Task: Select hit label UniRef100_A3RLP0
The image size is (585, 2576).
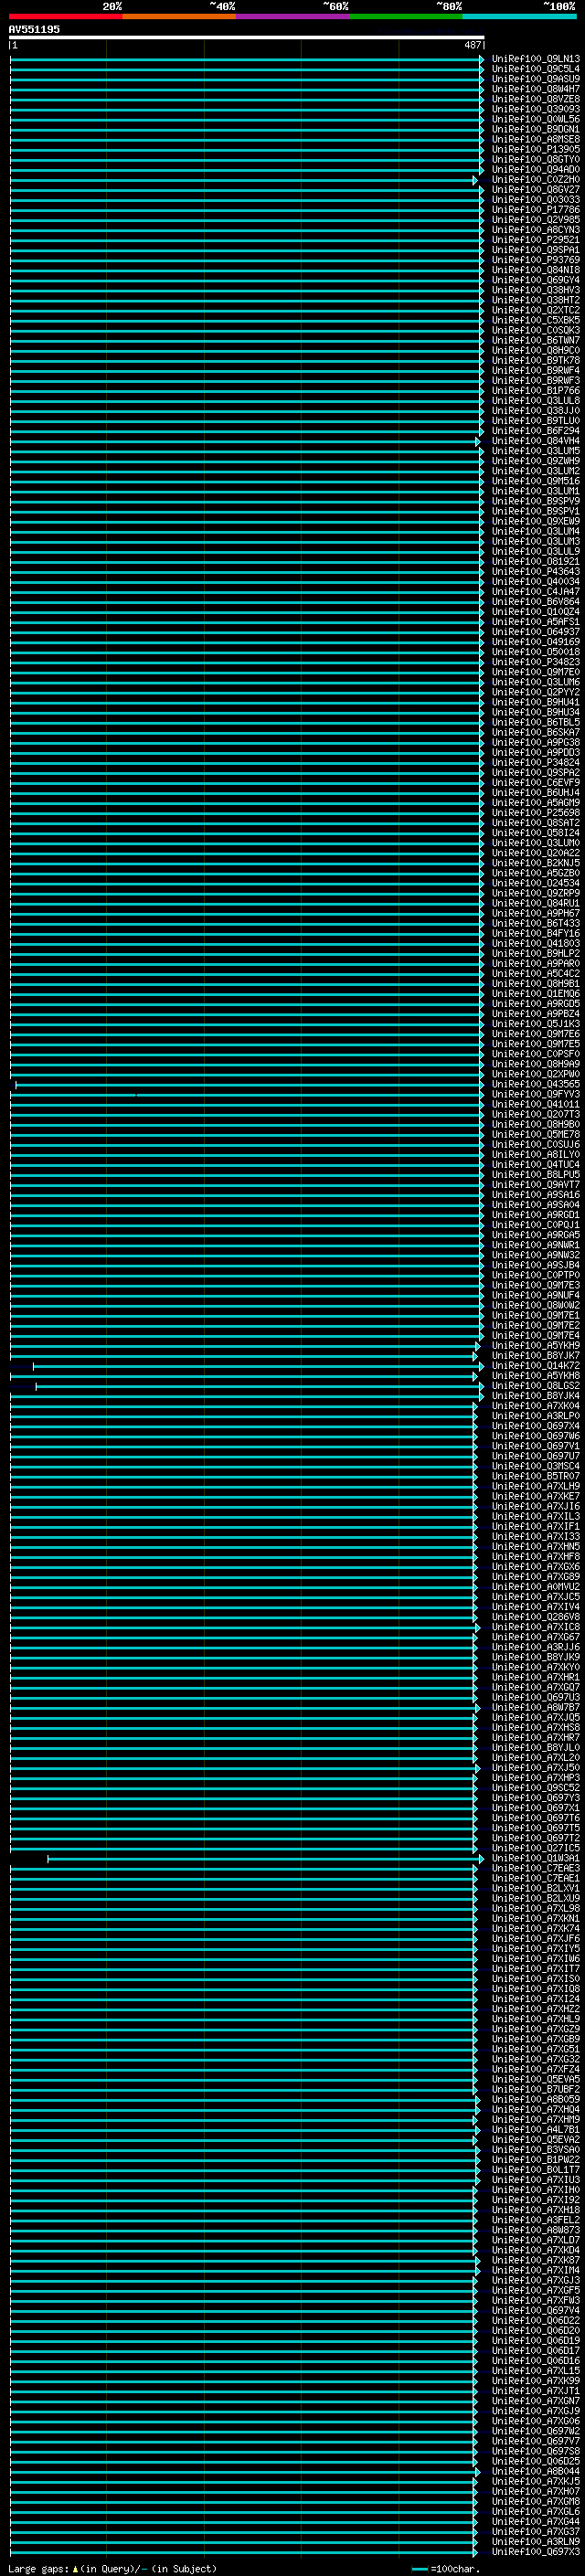Action: 535,1416
